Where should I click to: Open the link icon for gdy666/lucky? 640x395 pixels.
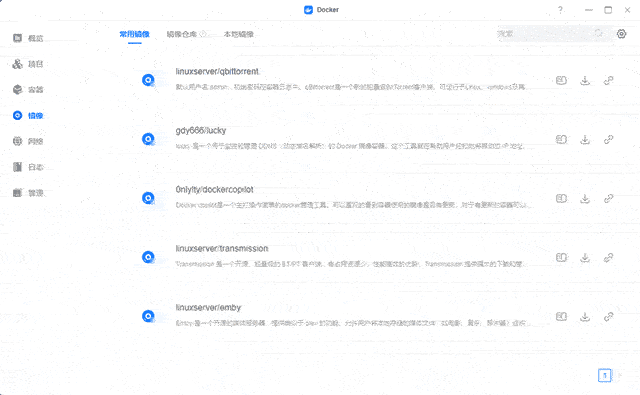[609, 140]
